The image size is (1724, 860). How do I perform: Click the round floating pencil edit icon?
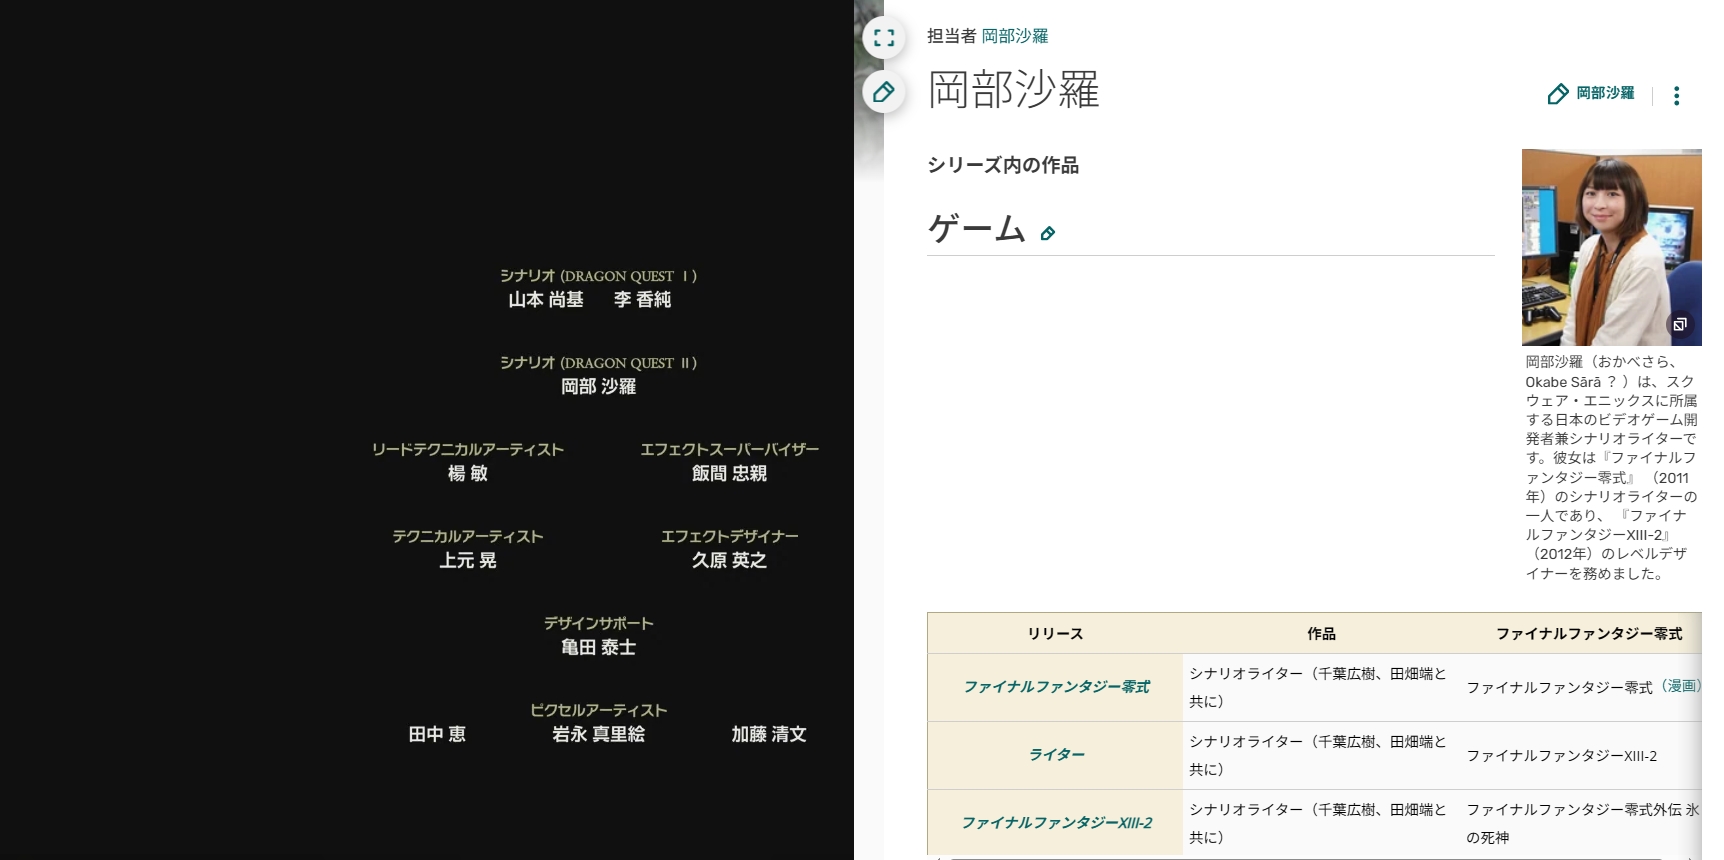point(884,93)
